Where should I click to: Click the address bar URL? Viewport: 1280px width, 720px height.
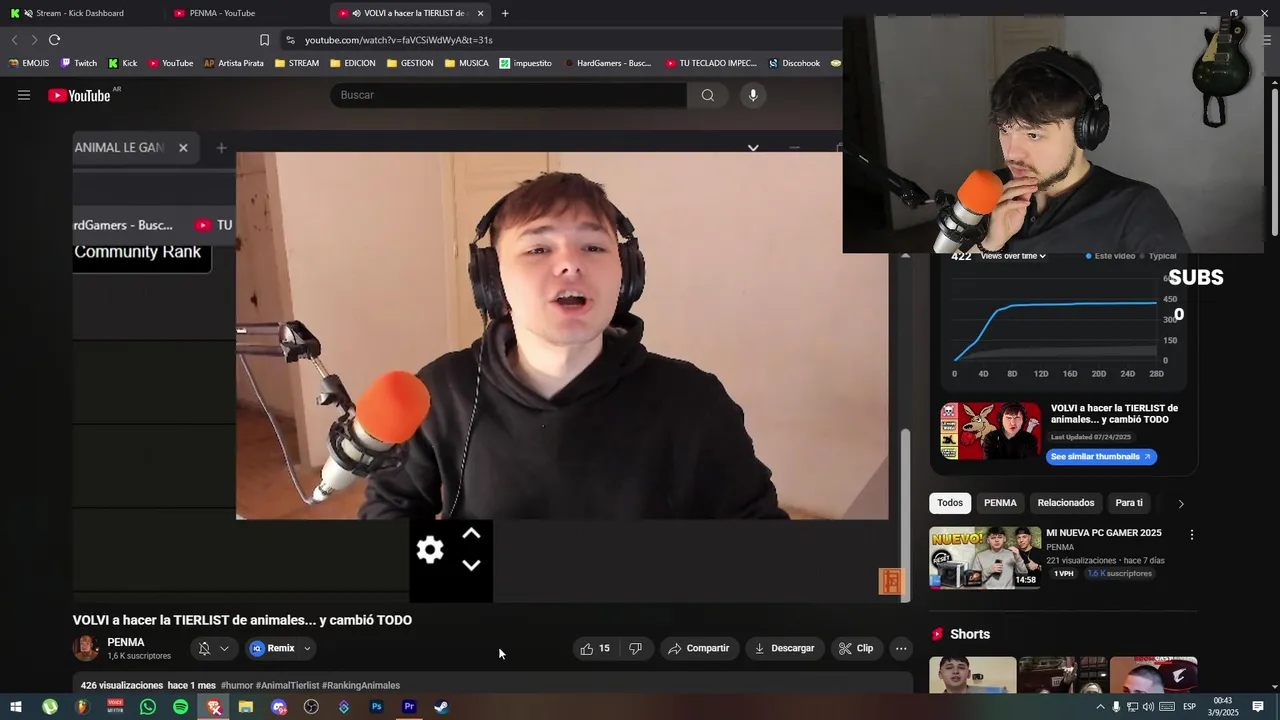pyautogui.click(x=399, y=40)
